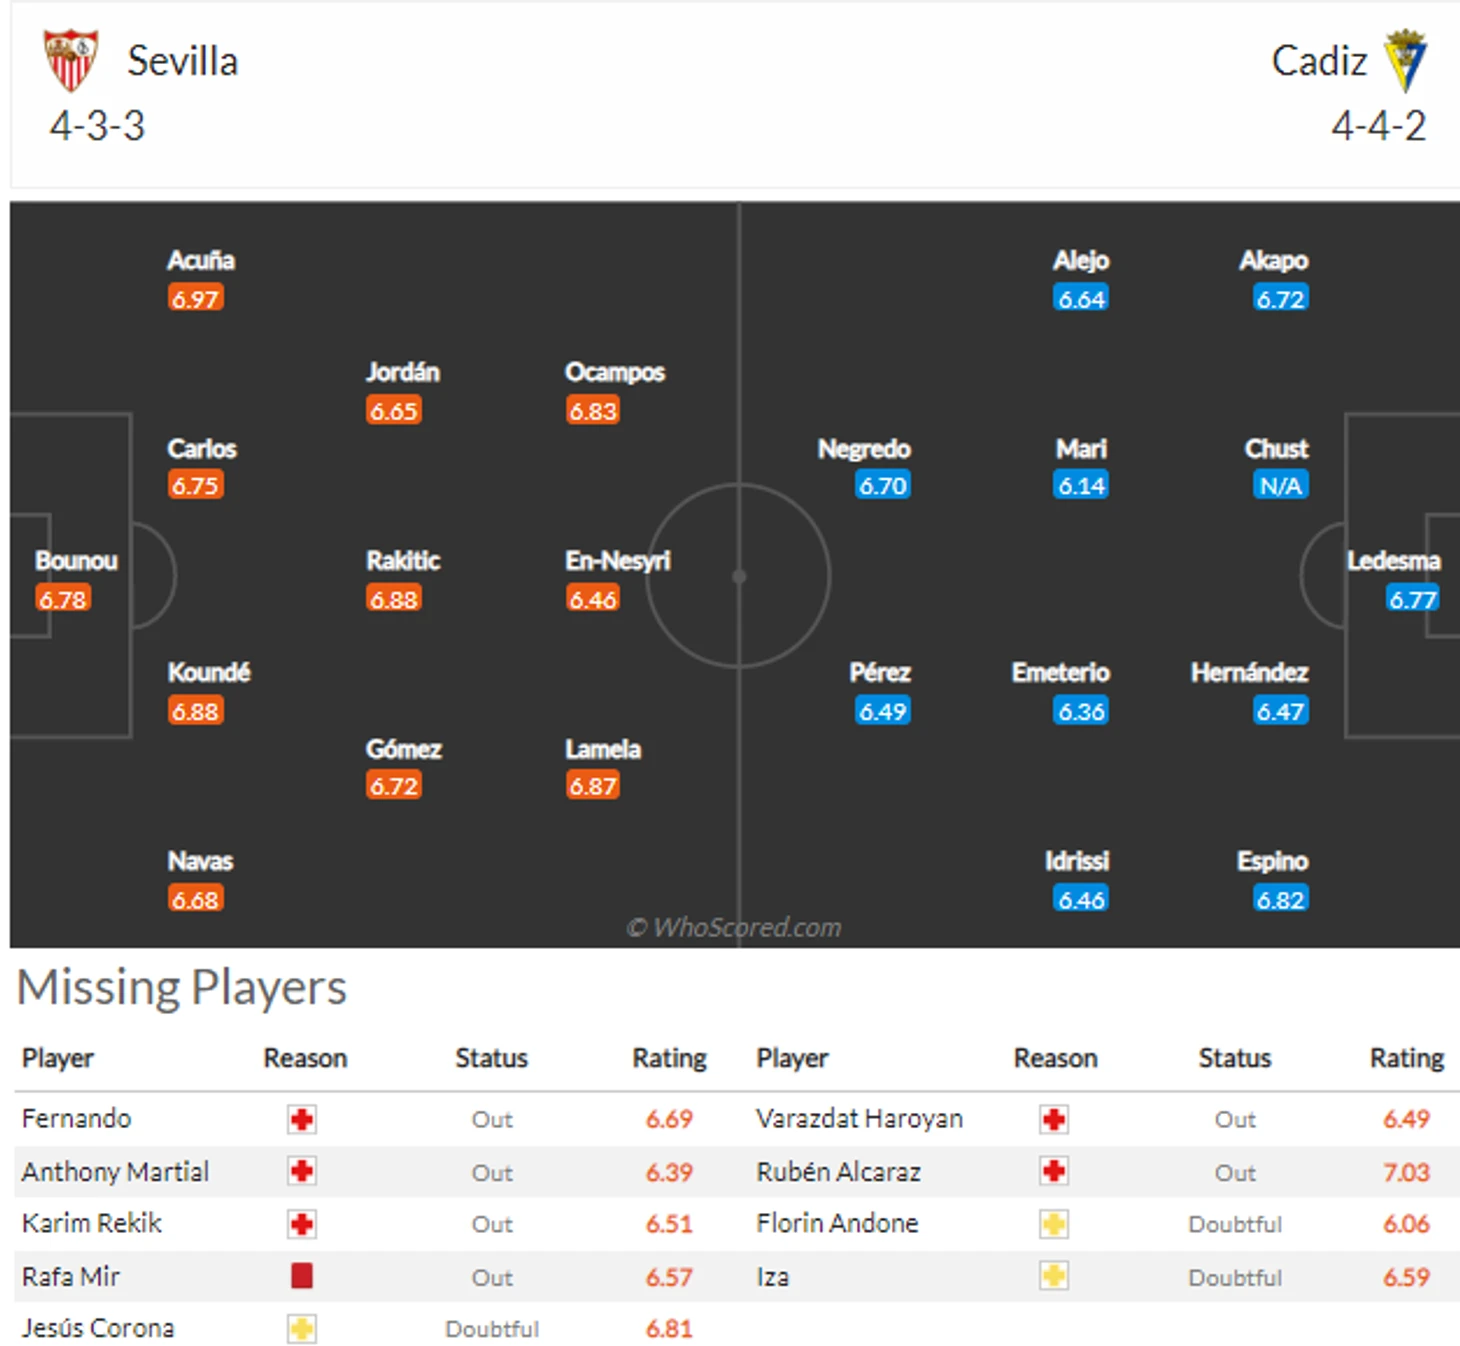The height and width of the screenshot is (1346, 1460).
Task: Select goalkeeper Ledesma on the pitch
Action: [1393, 561]
